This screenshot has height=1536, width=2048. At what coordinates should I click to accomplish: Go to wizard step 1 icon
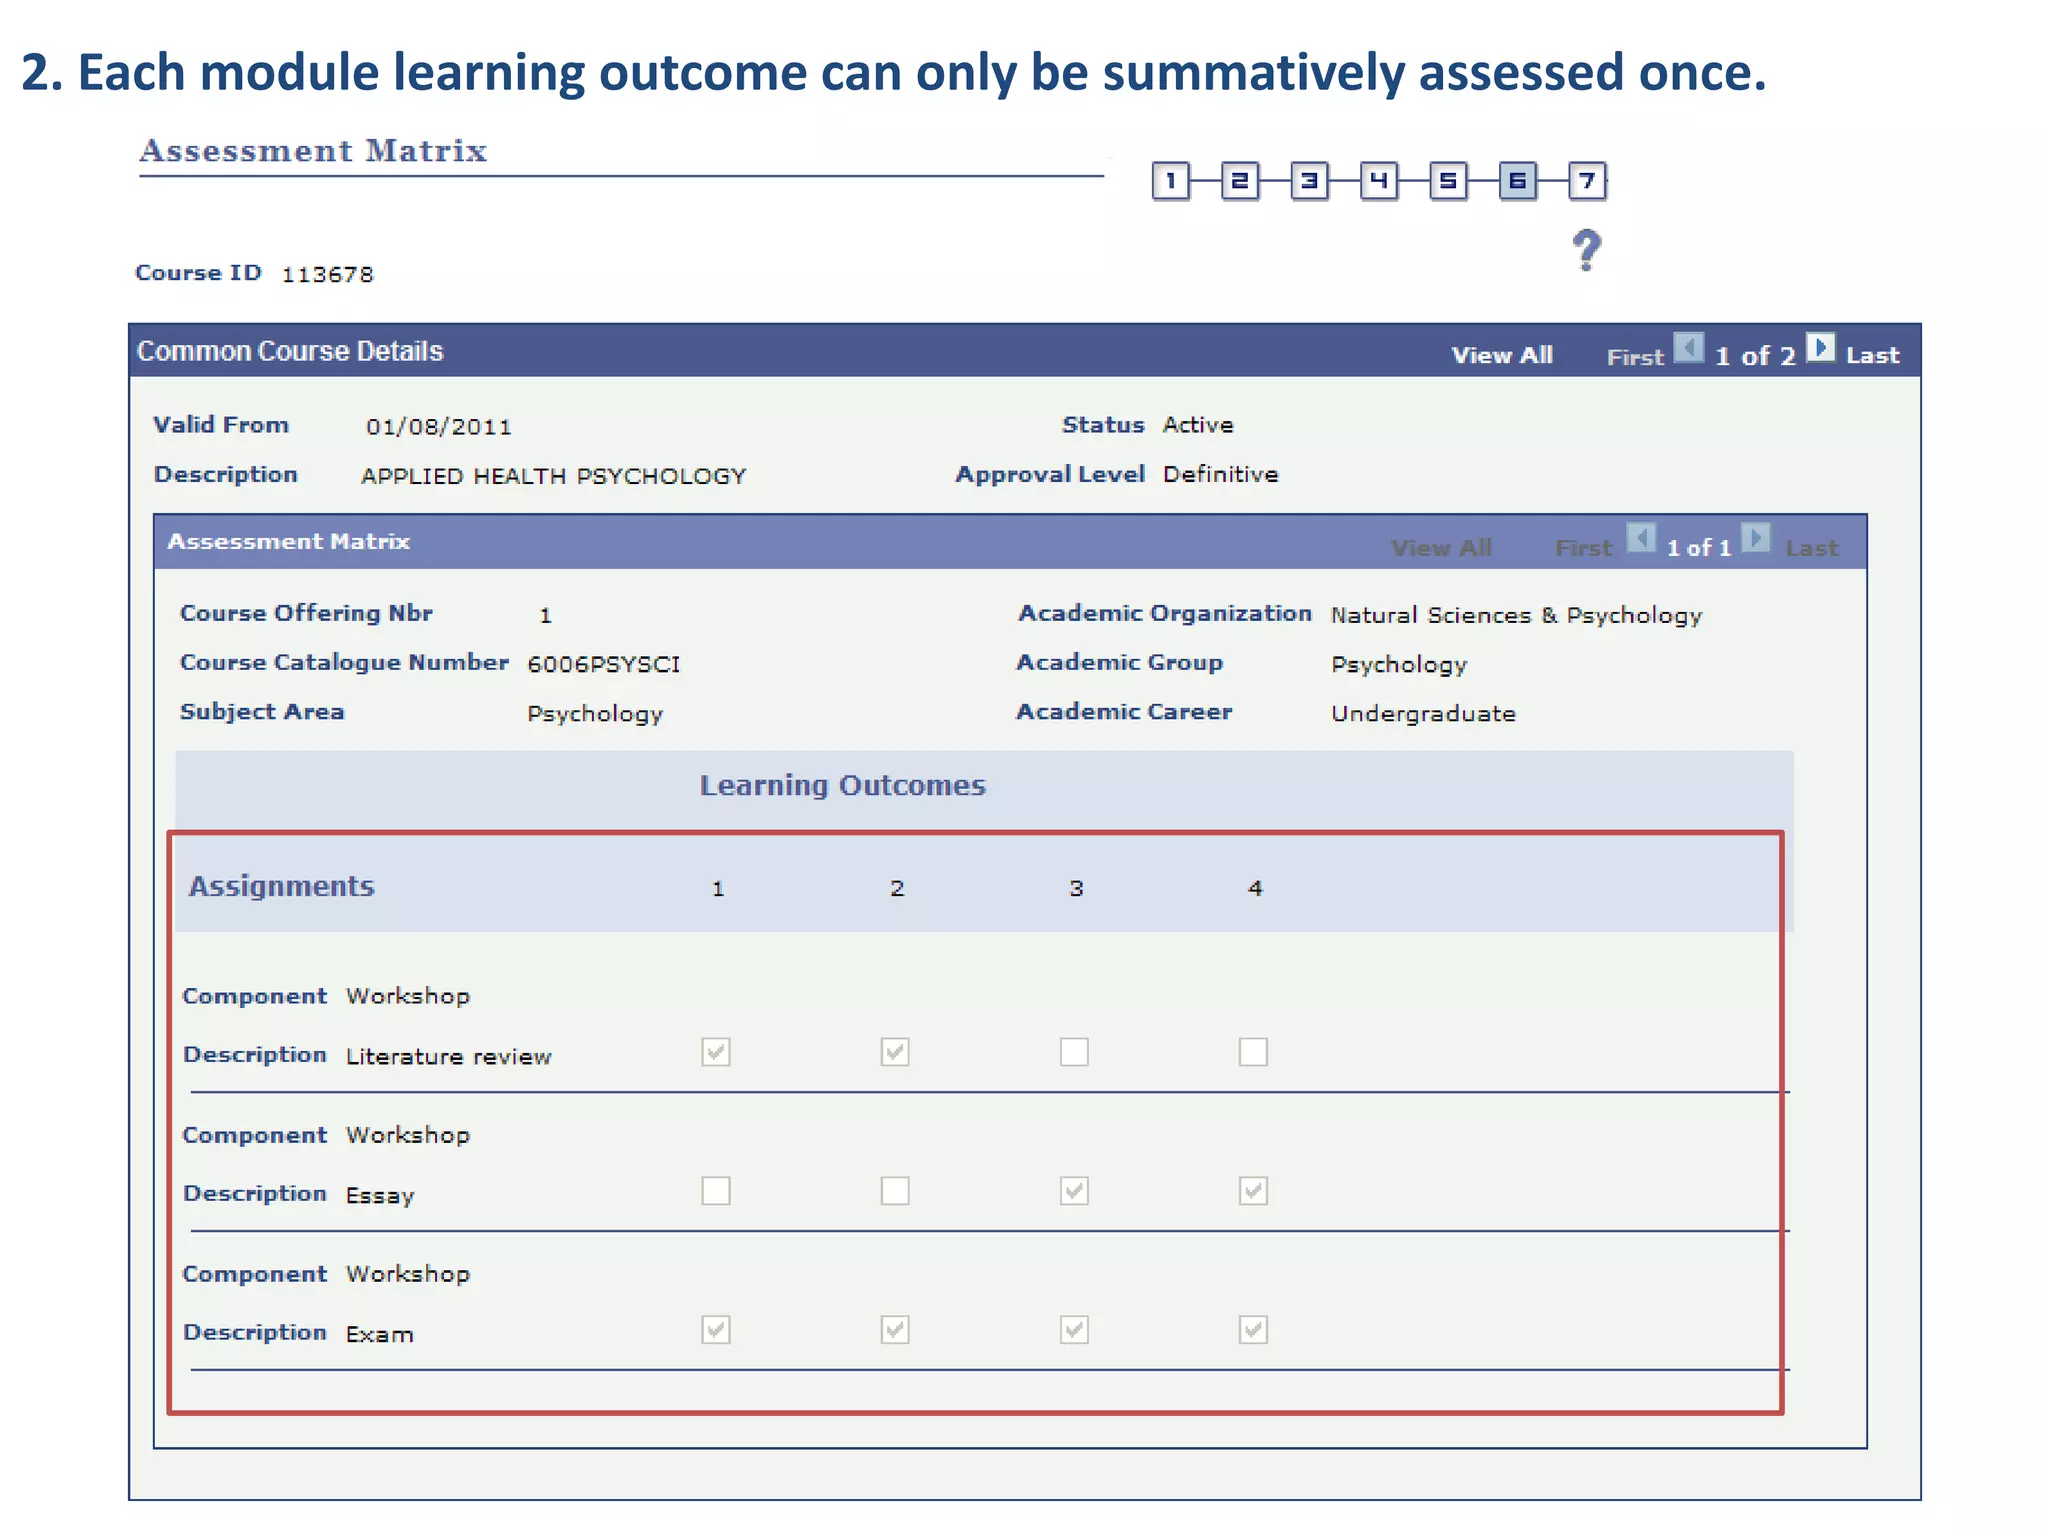(1171, 182)
